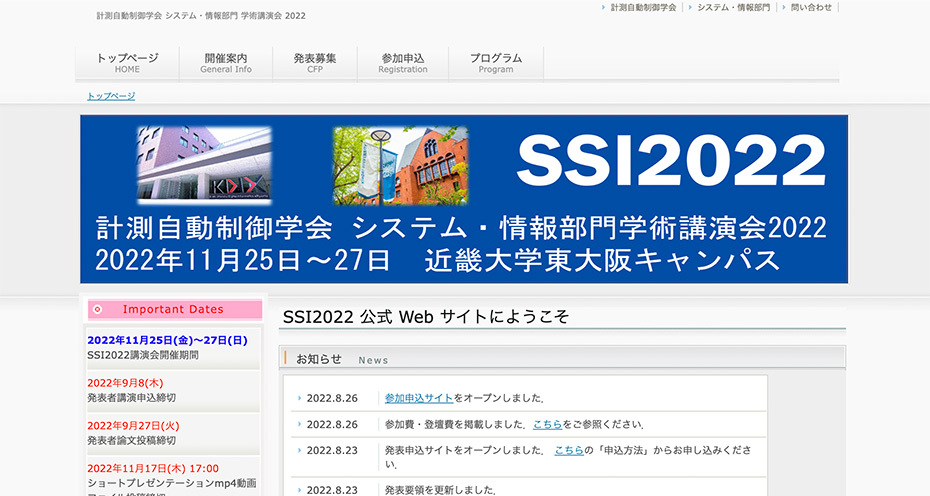
Task: Click the arrow bullet of 参加申込サイト news row
Action: [300, 398]
